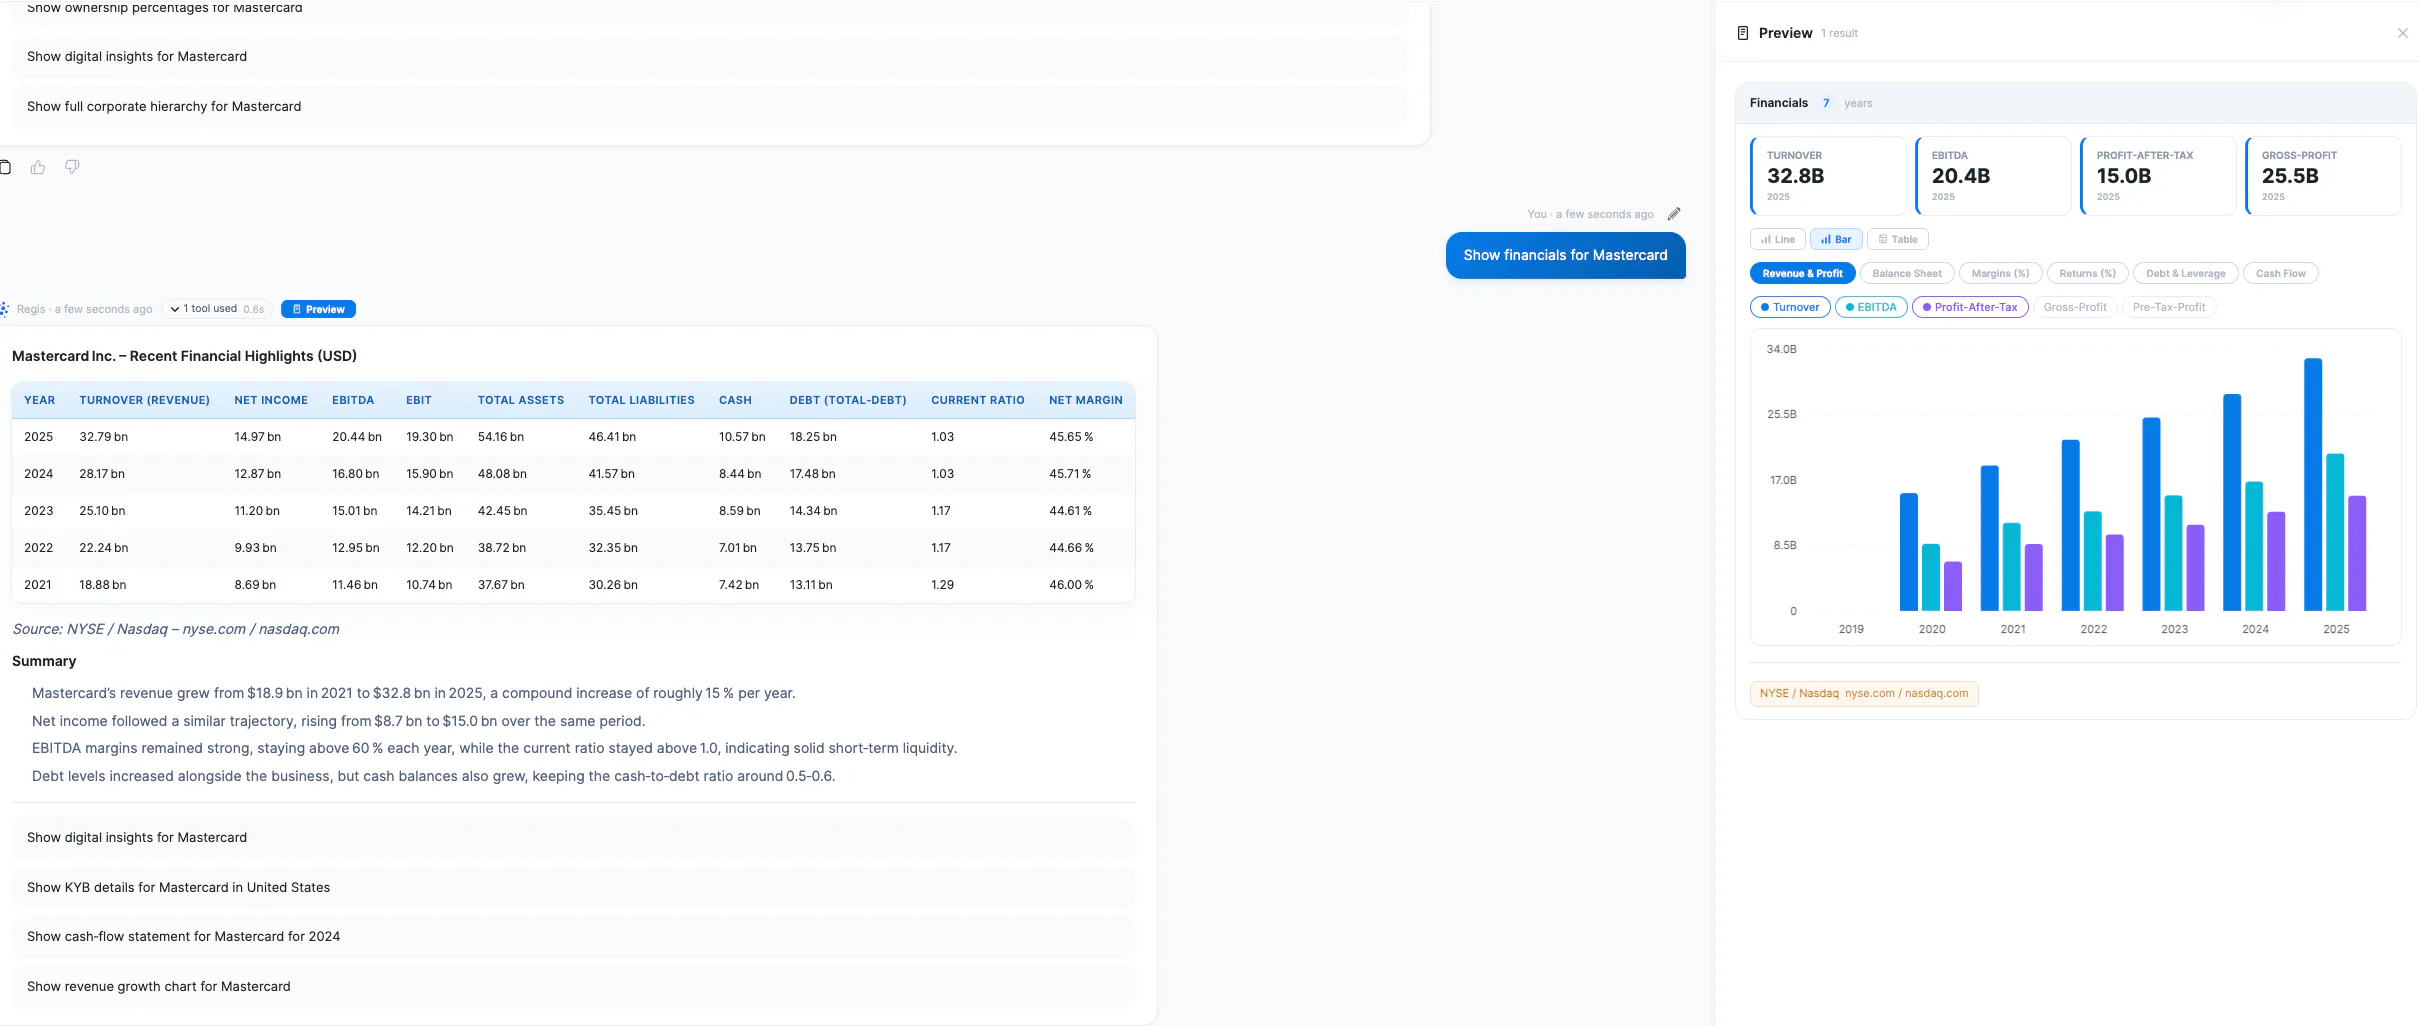This screenshot has width=2419, height=1026.
Task: Select the Balance Sheet category
Action: pos(1906,273)
